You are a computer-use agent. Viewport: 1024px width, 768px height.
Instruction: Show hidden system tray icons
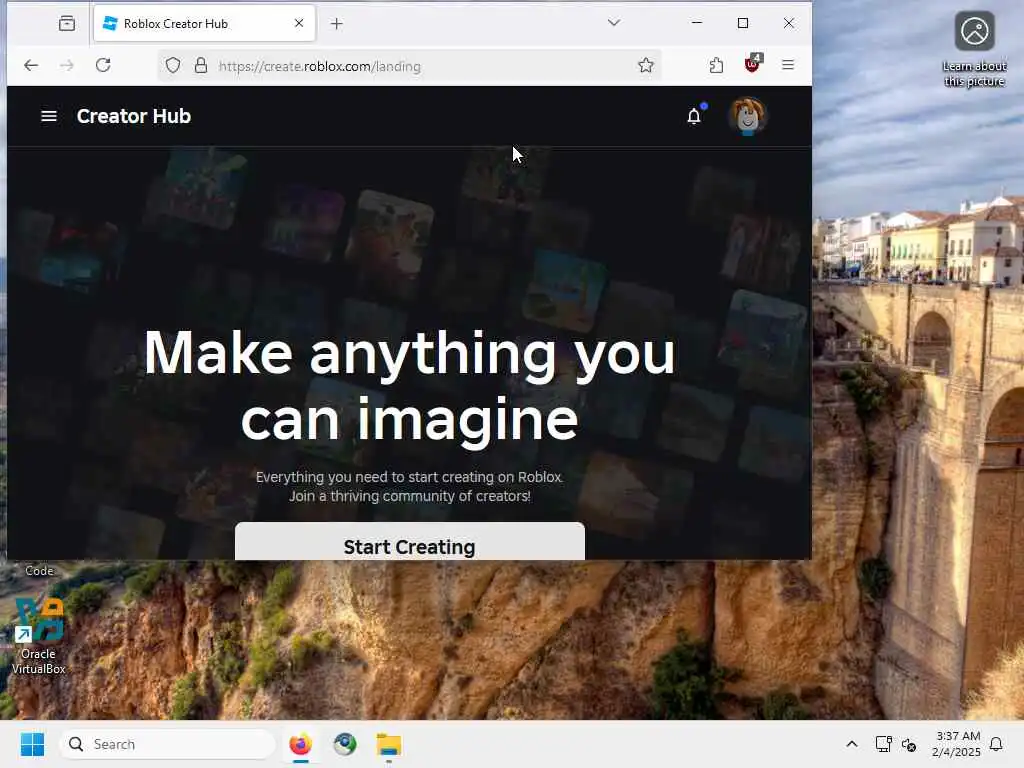(852, 744)
